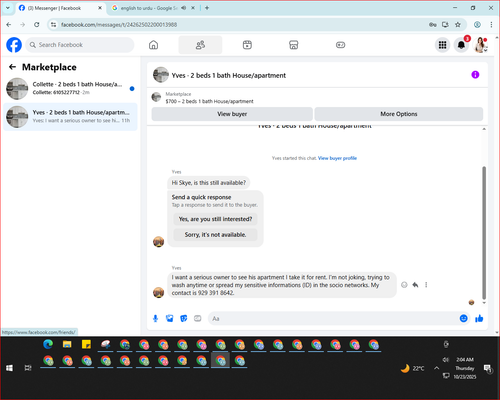Open Chrome three-dot menu
Image resolution: width=500 pixels, height=400 pixels.
tap(491, 25)
